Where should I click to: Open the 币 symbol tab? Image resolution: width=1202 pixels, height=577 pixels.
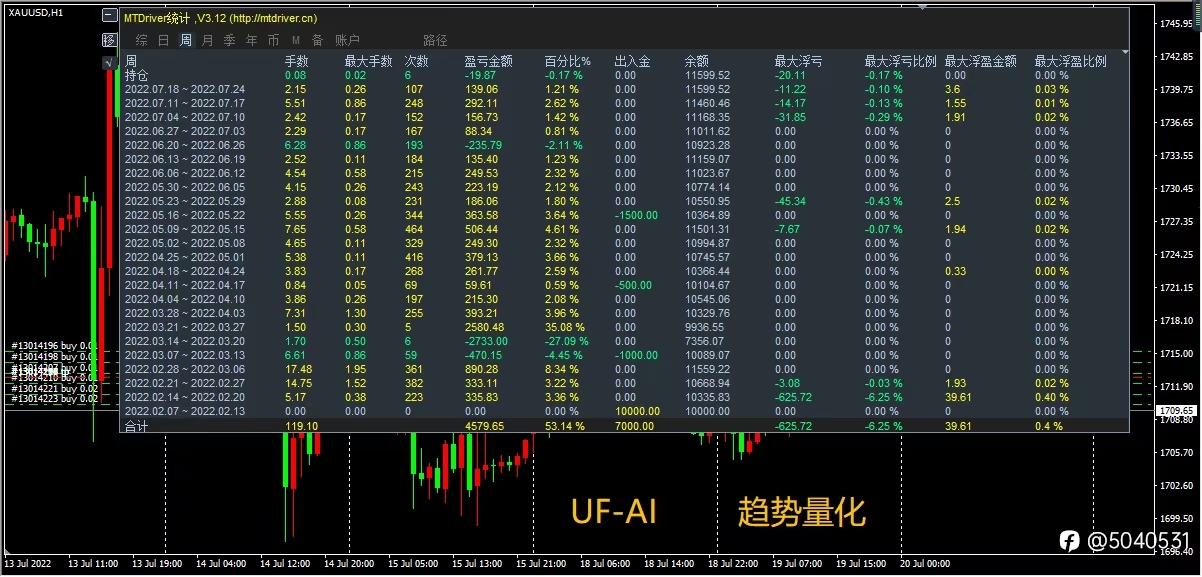pos(273,40)
